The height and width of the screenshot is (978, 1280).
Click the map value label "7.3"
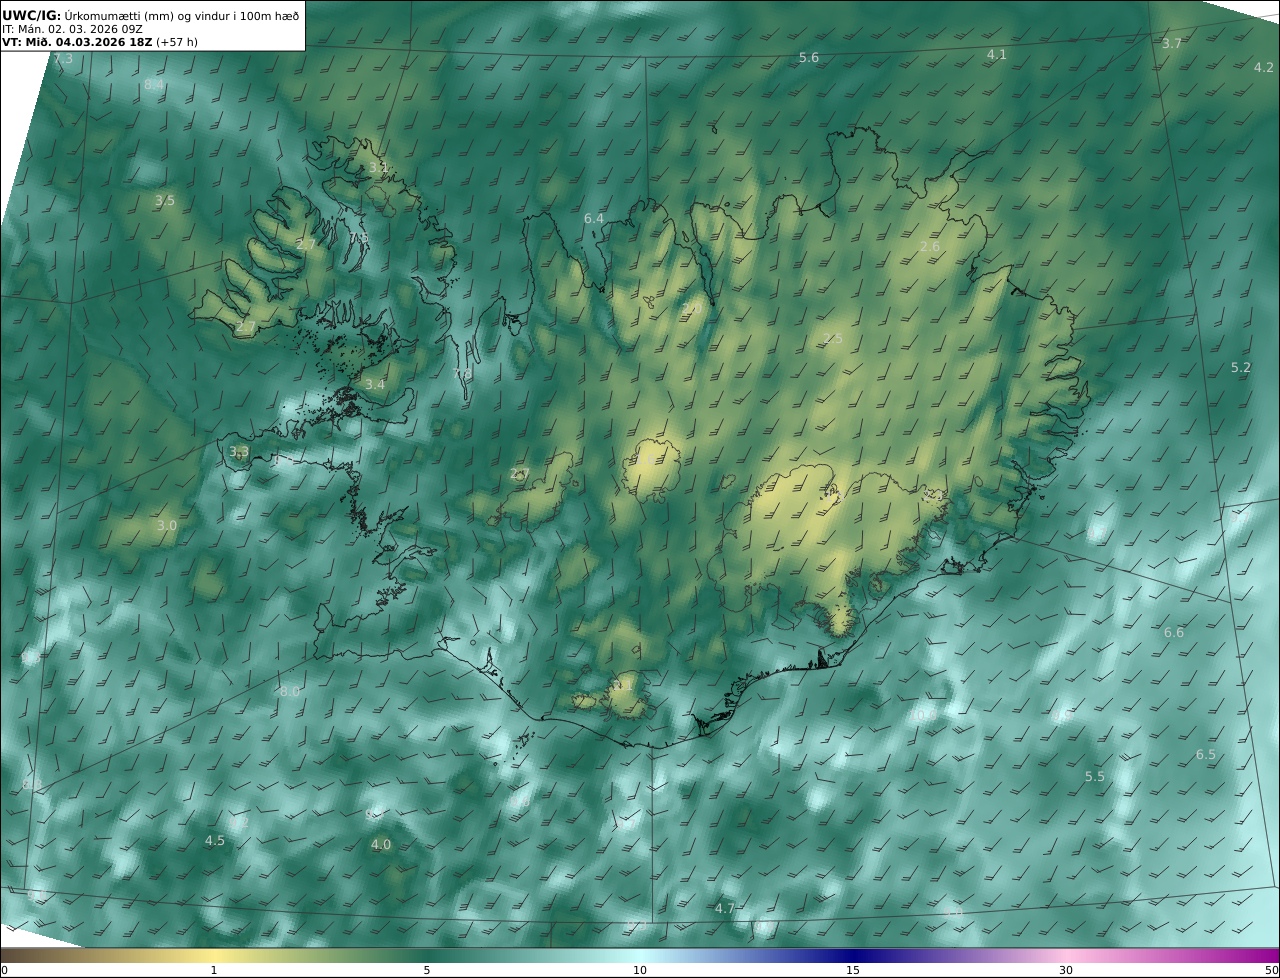click(63, 60)
